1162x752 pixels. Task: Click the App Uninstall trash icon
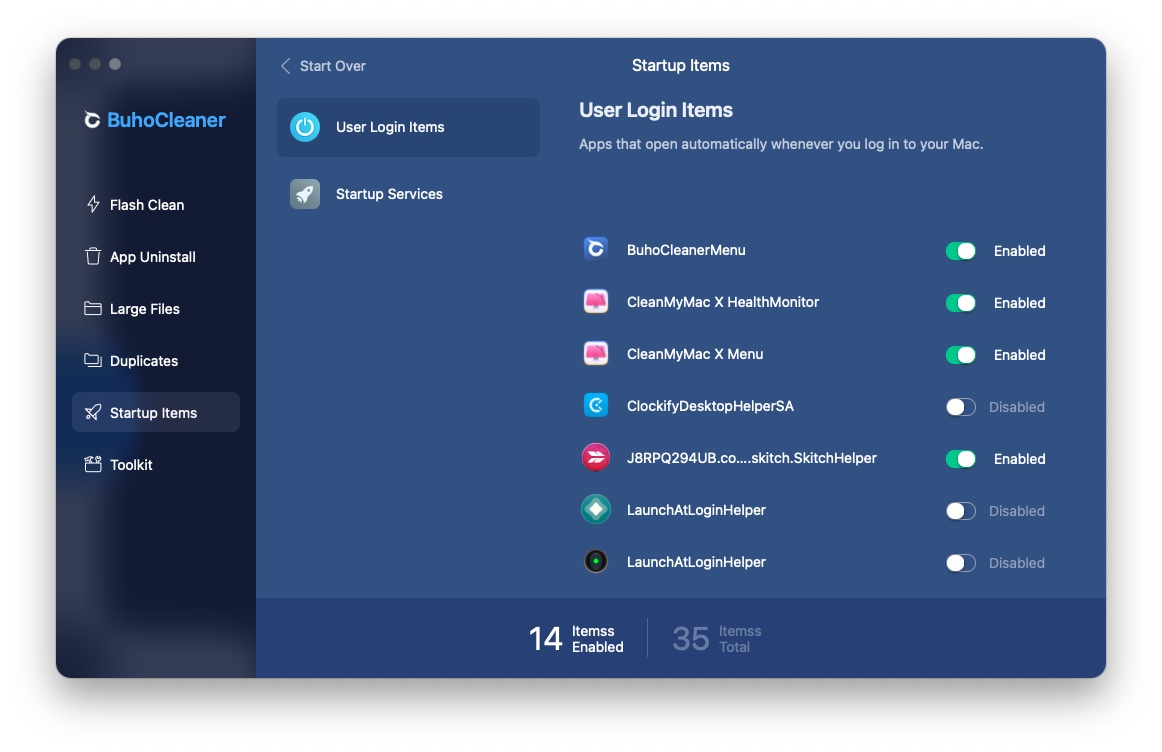[x=93, y=256]
